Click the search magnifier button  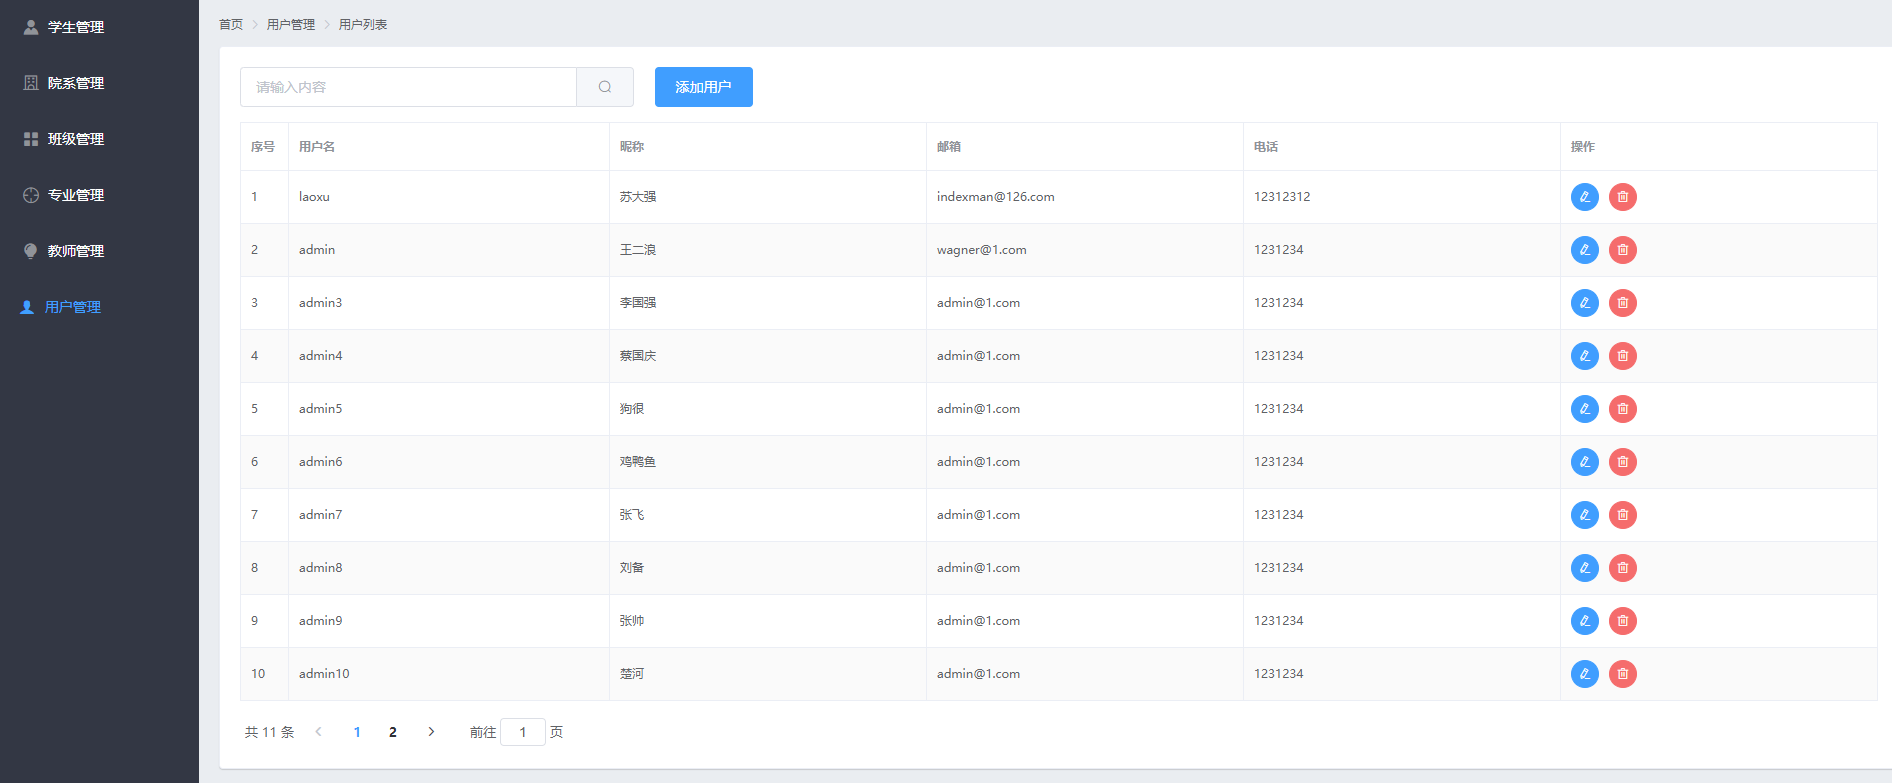605,87
